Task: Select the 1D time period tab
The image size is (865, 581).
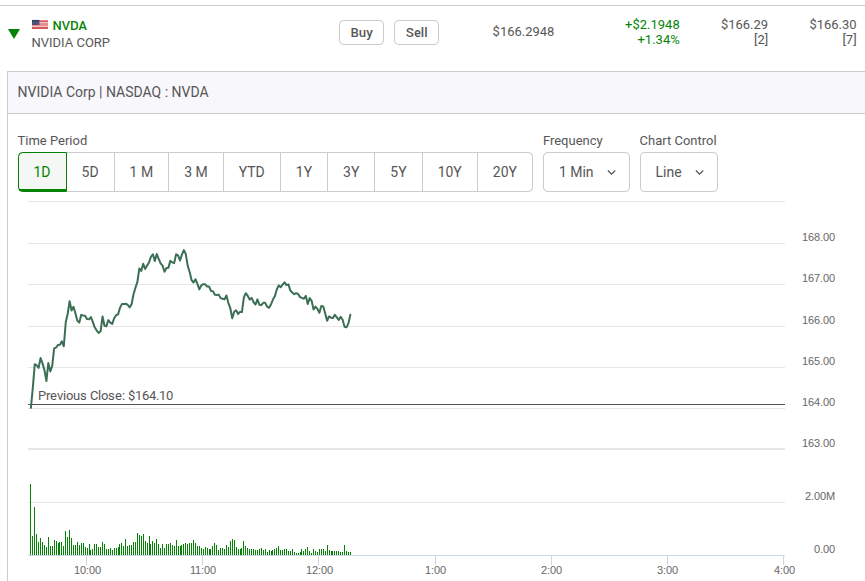Action: pos(42,172)
